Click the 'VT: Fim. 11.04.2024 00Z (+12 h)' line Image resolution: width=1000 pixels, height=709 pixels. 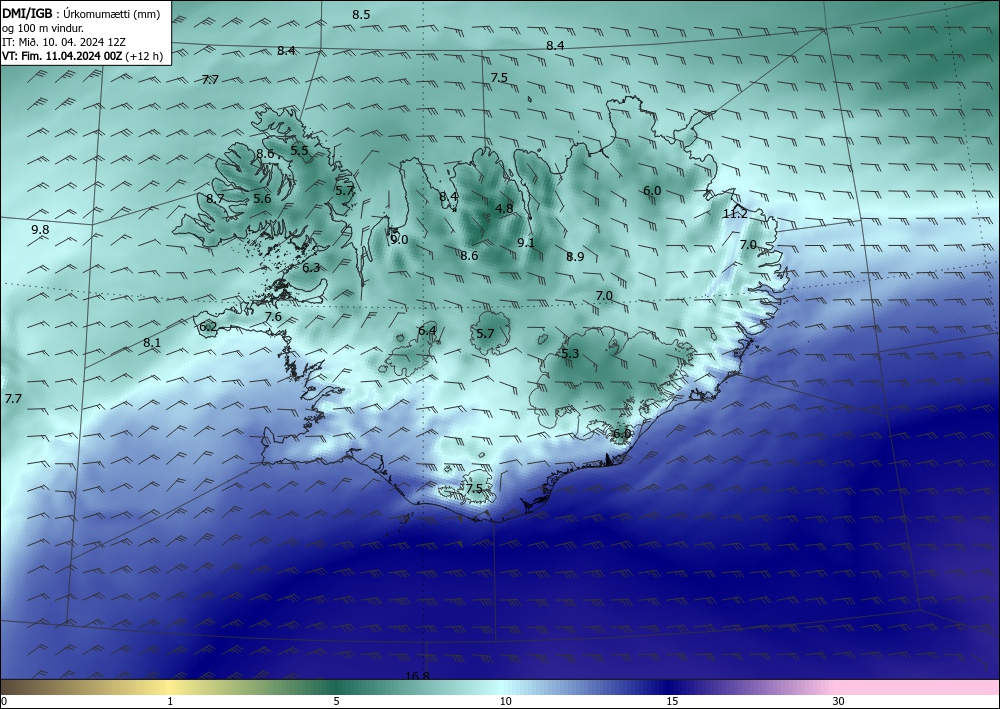point(82,56)
